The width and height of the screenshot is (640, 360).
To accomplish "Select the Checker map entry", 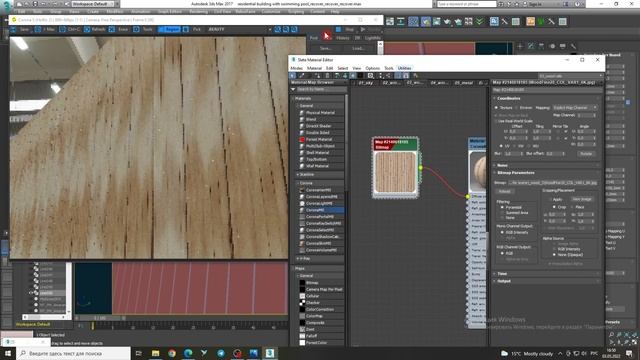I will (313, 302).
